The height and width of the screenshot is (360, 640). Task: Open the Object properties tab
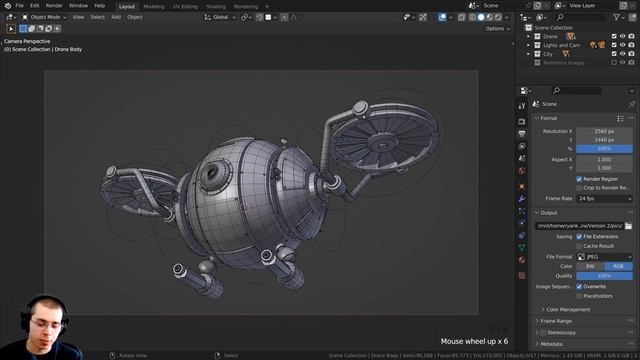pyautogui.click(x=522, y=186)
